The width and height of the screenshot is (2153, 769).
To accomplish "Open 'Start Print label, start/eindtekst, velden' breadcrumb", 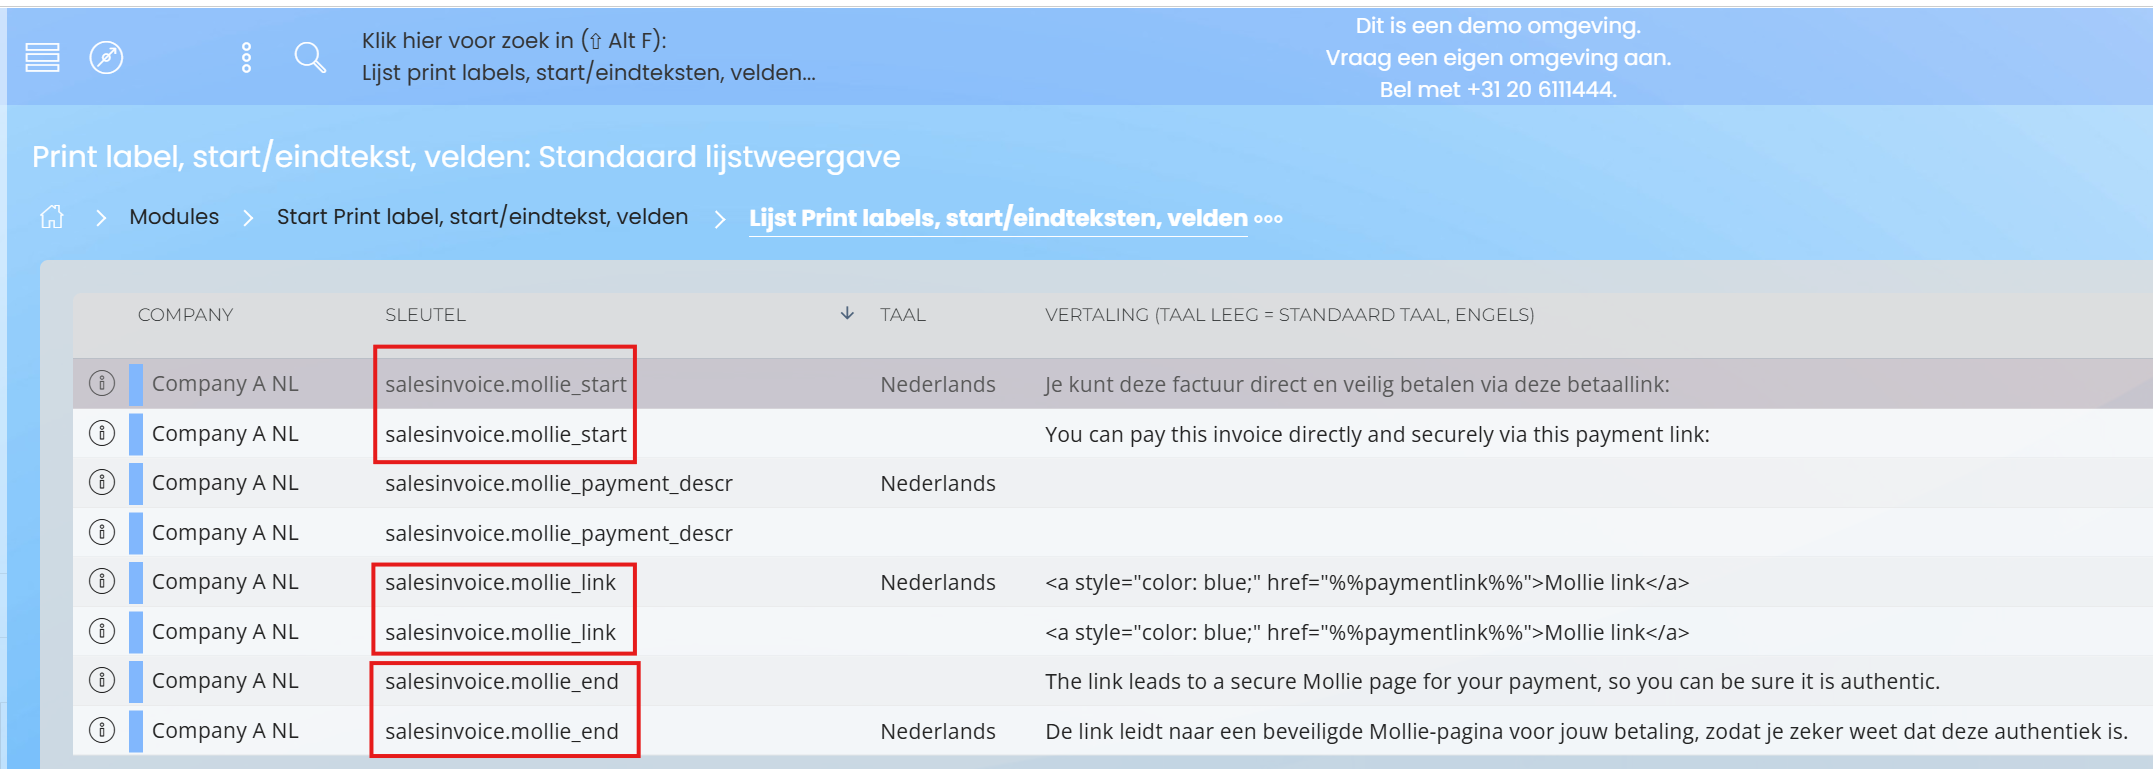I will 482,217.
